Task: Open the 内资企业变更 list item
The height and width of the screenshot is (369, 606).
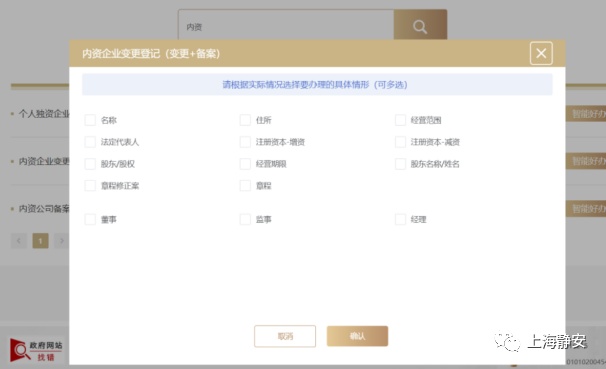Action: [x=44, y=161]
